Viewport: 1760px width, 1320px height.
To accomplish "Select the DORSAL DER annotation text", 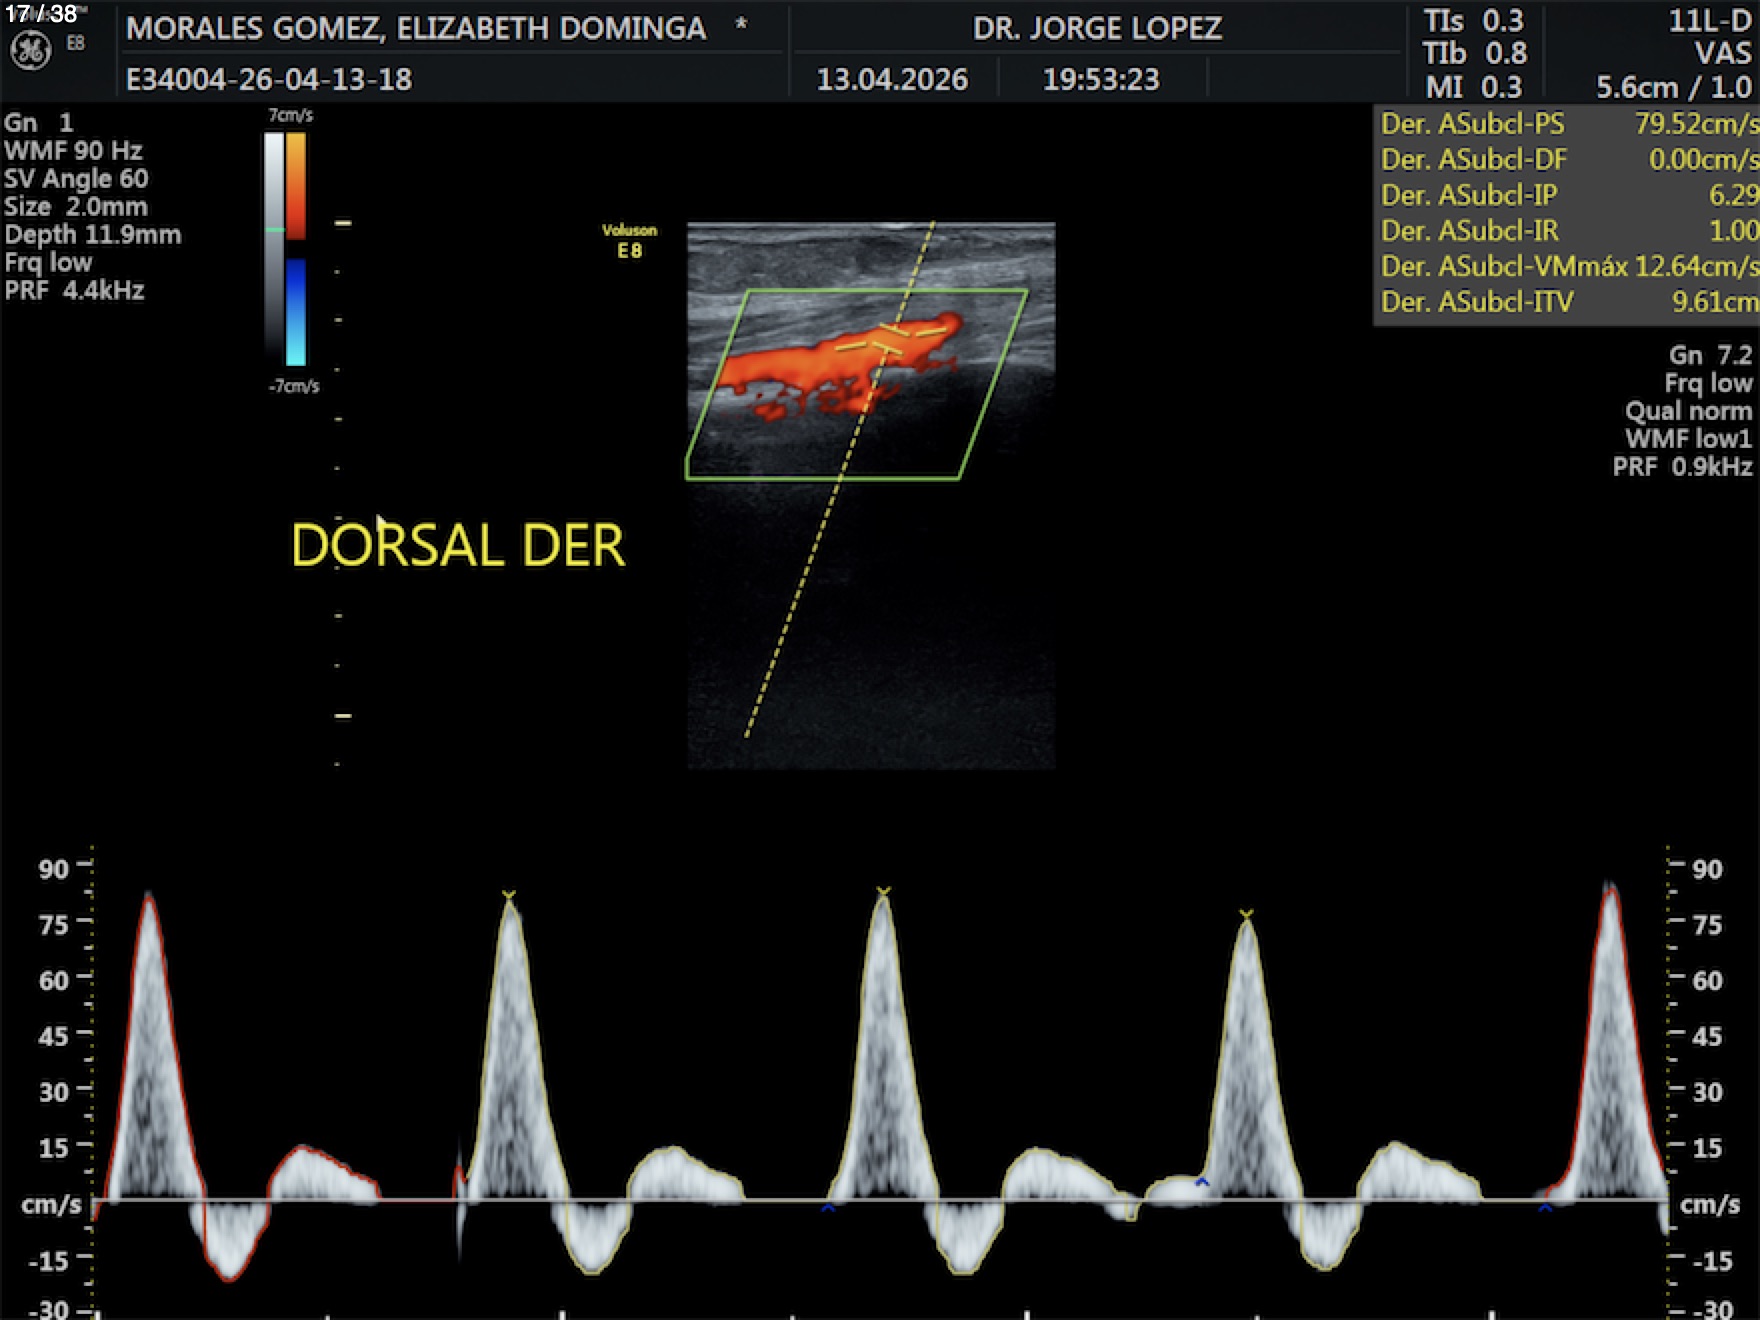I will [458, 546].
